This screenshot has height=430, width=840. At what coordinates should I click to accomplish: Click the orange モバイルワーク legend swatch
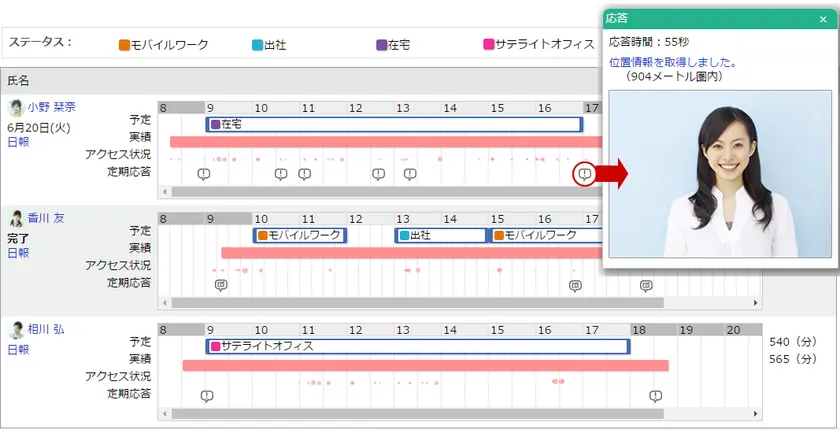coord(124,45)
